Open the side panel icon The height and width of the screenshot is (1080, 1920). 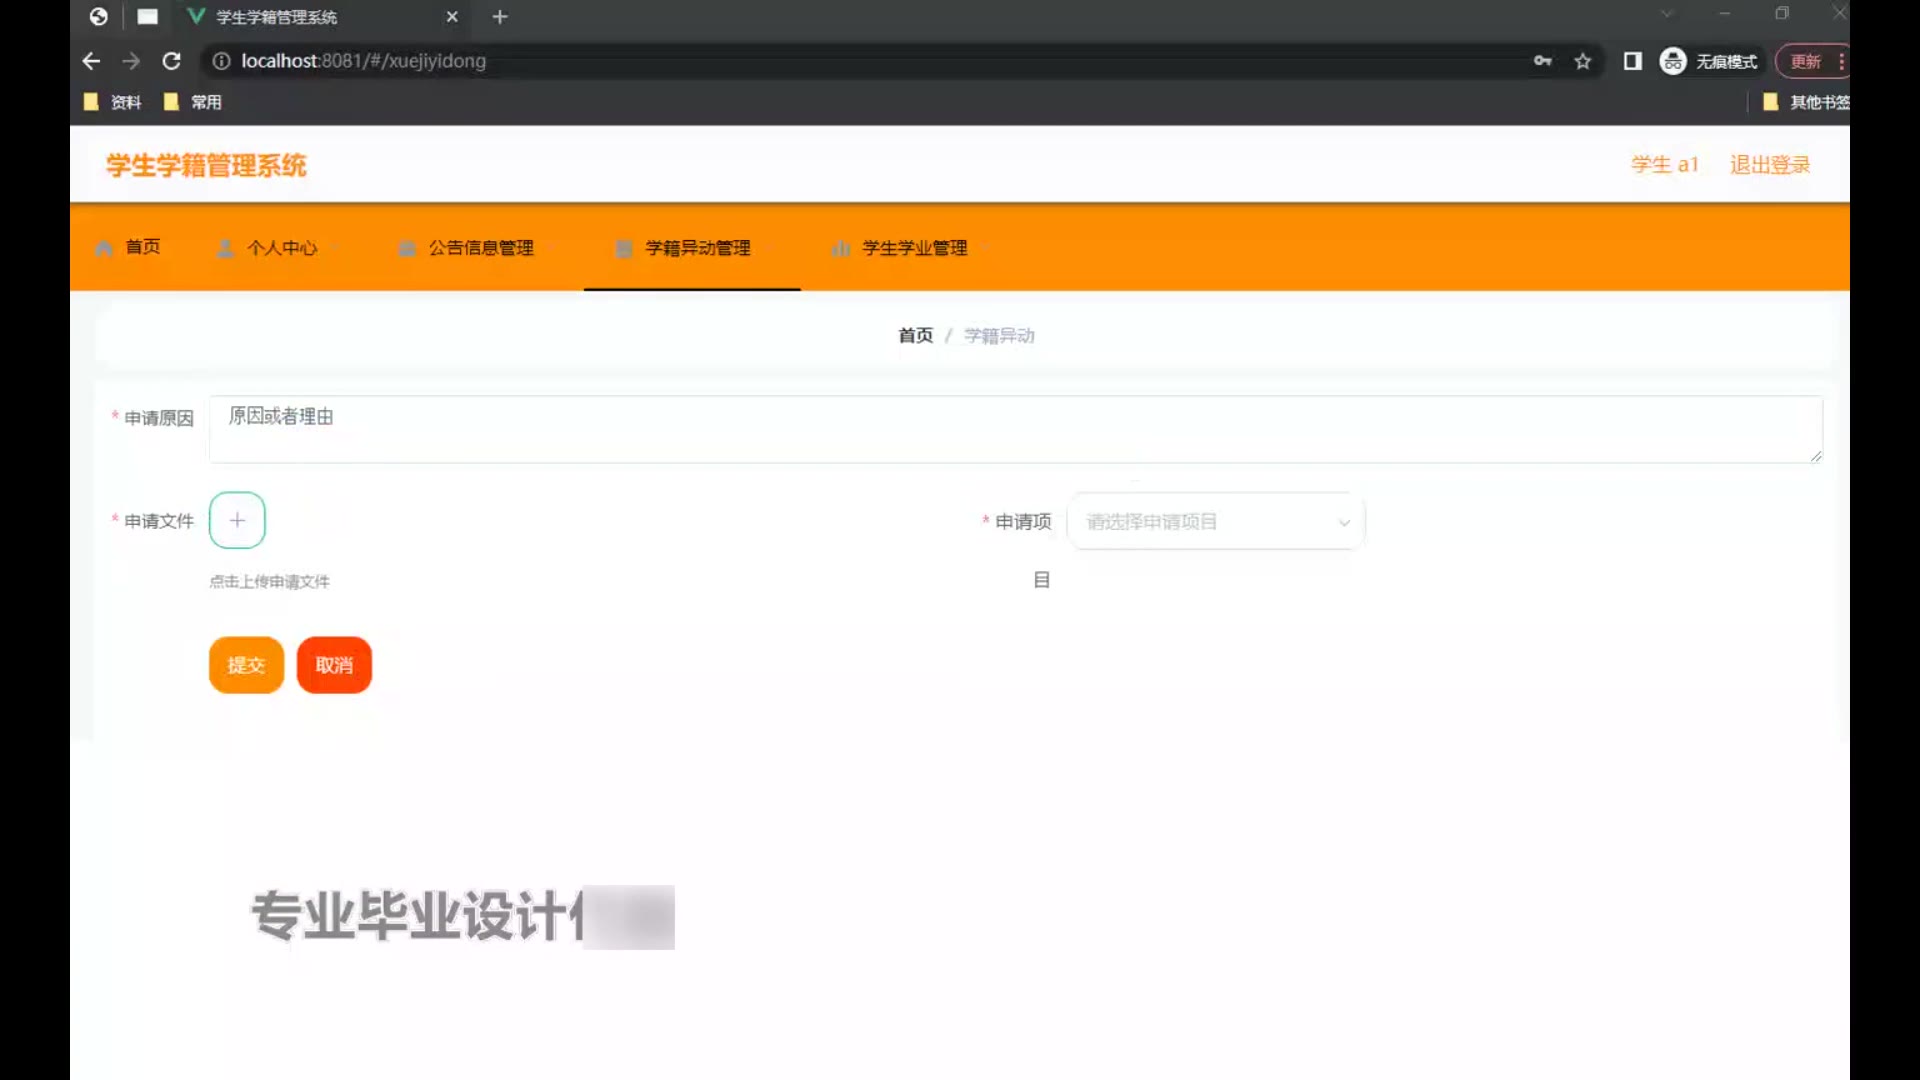coord(1632,61)
